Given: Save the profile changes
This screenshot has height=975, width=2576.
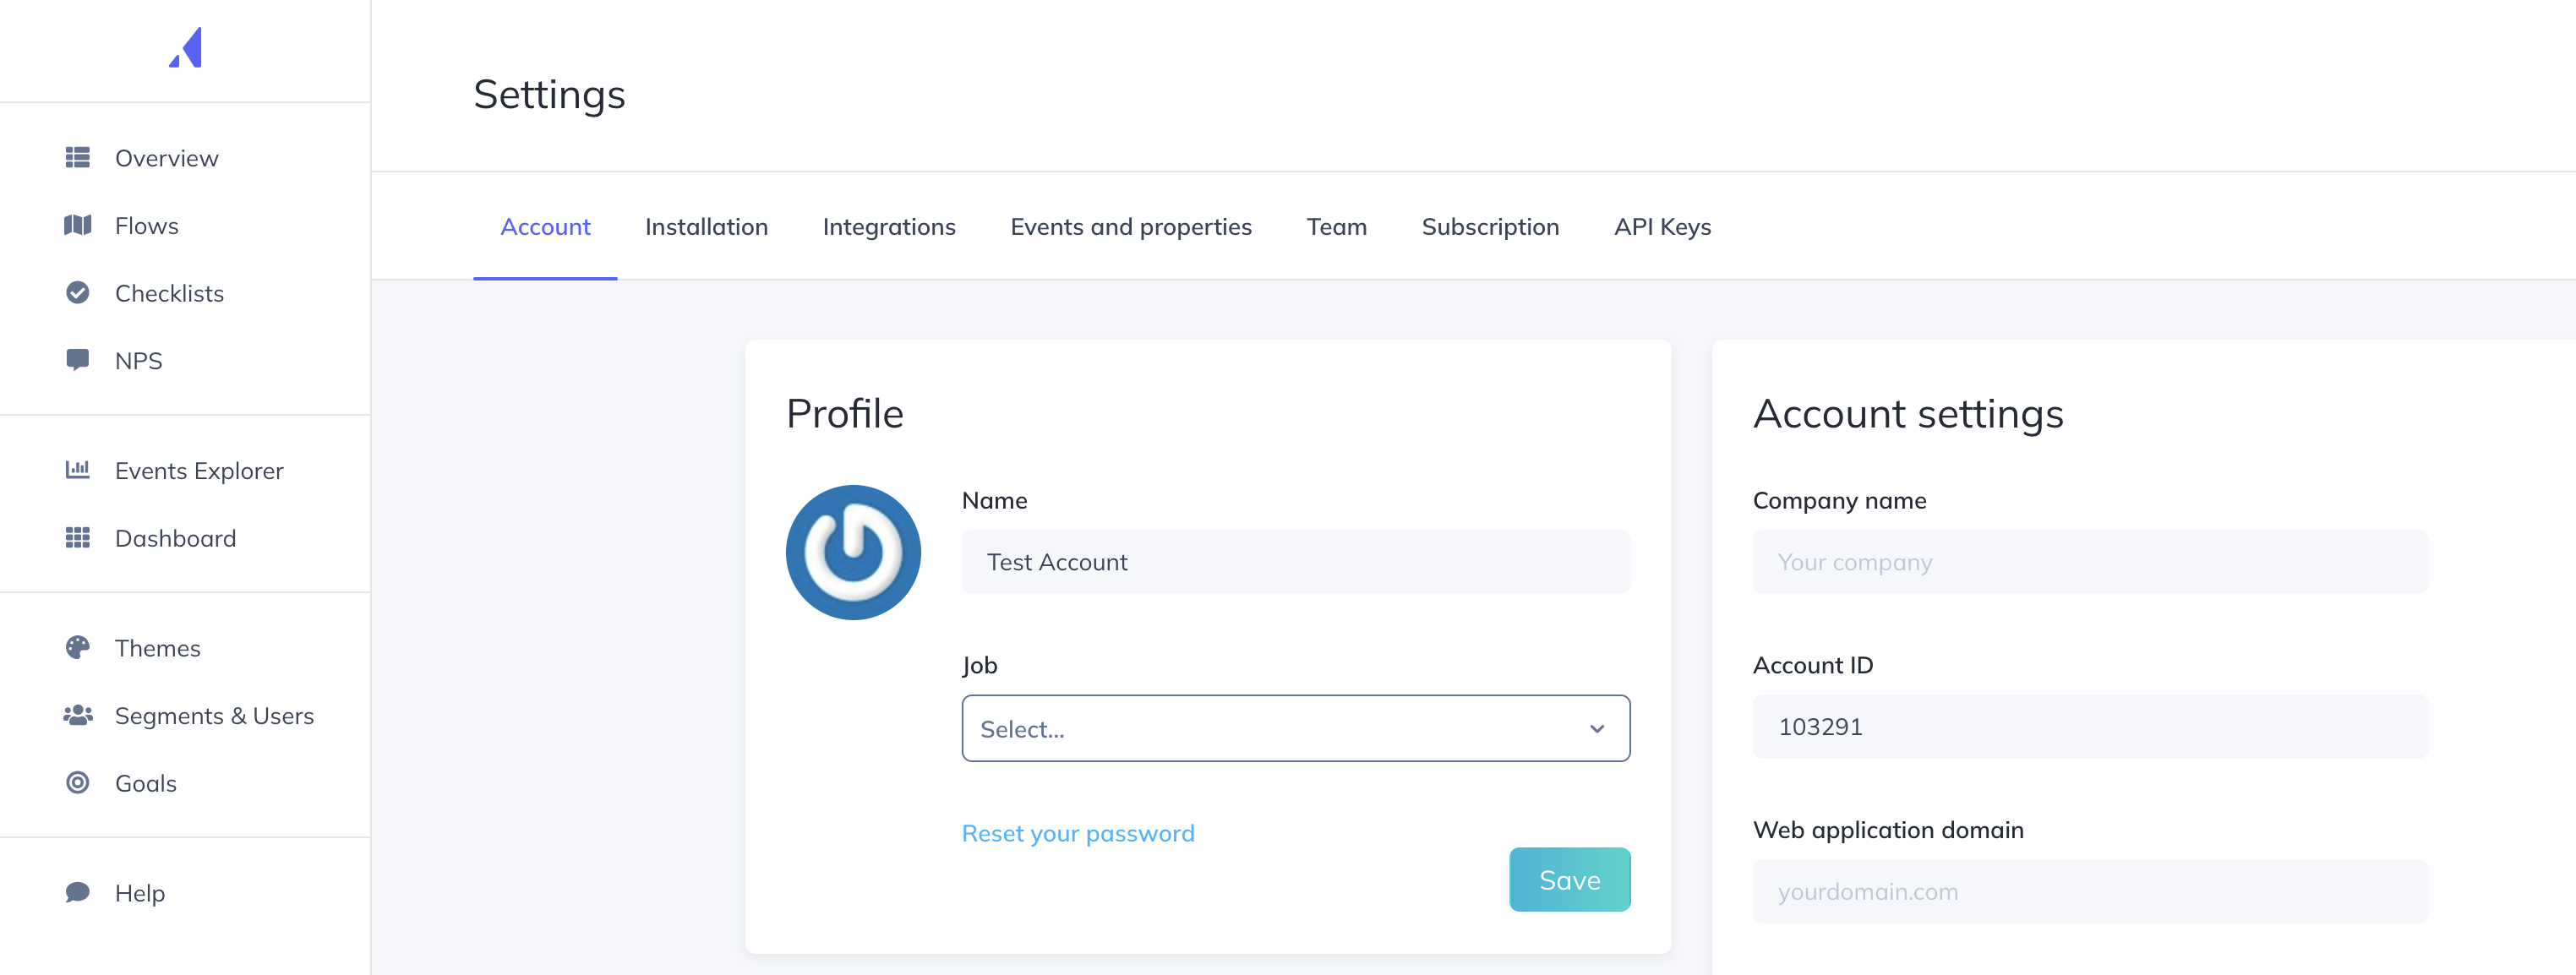Looking at the screenshot, I should coord(1570,879).
